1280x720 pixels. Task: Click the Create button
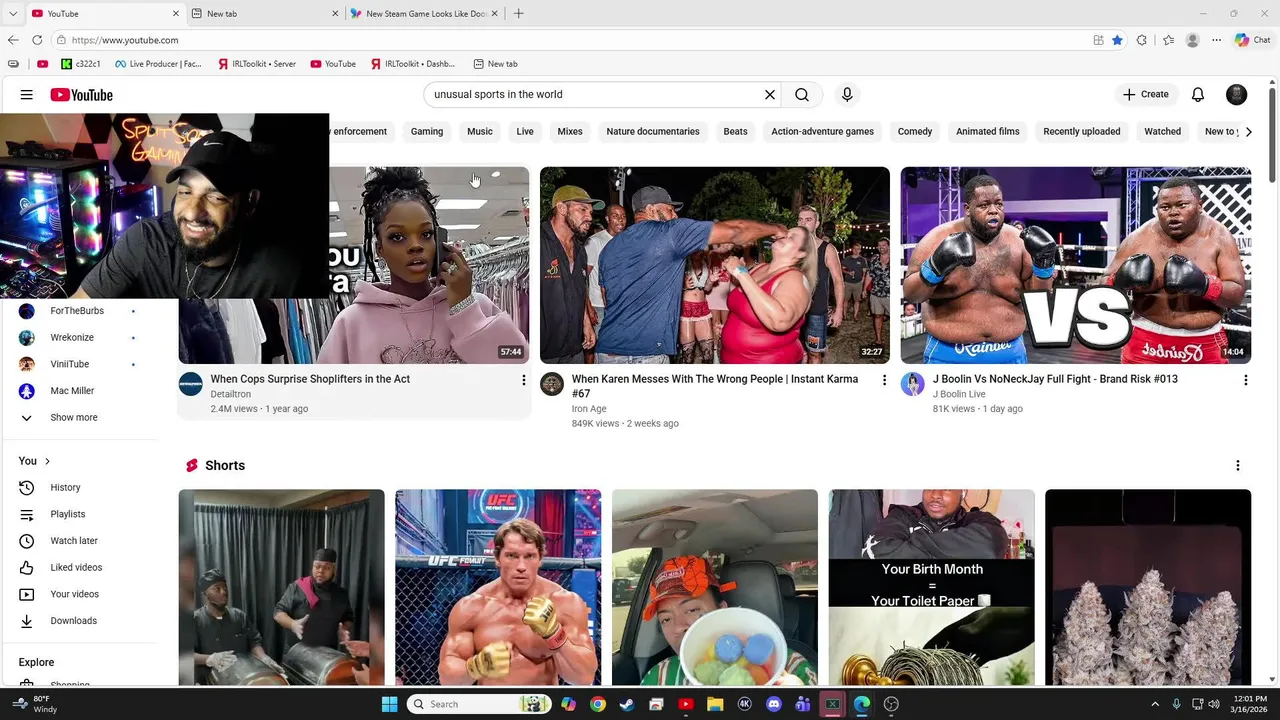click(1146, 95)
